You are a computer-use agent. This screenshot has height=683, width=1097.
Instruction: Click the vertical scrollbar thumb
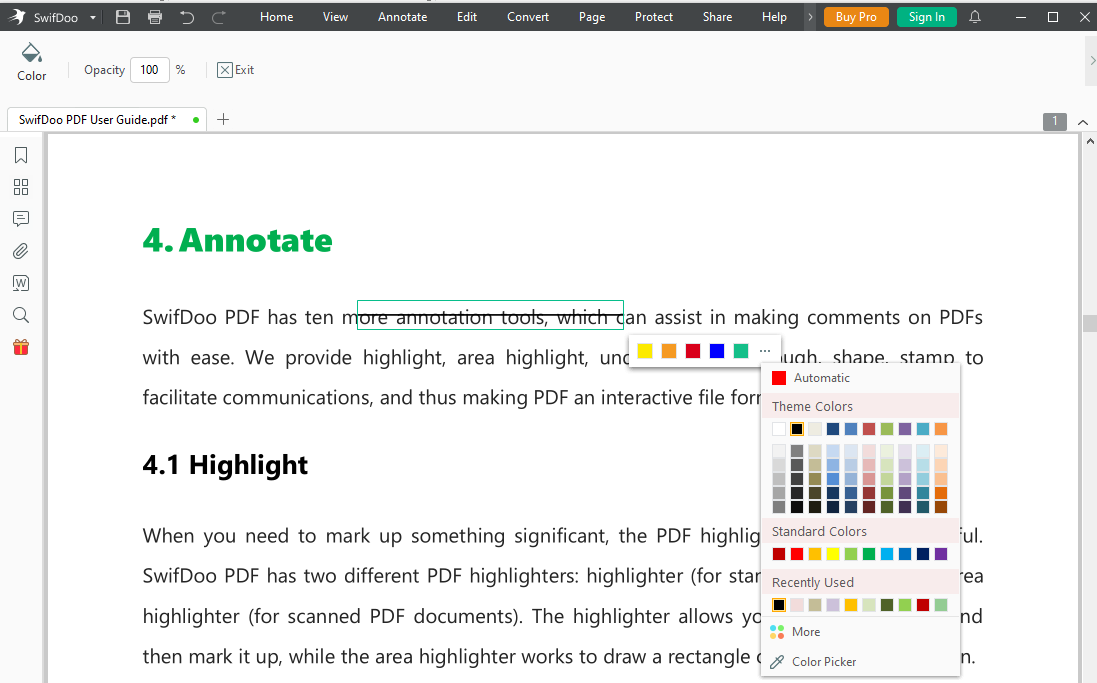[1089, 323]
